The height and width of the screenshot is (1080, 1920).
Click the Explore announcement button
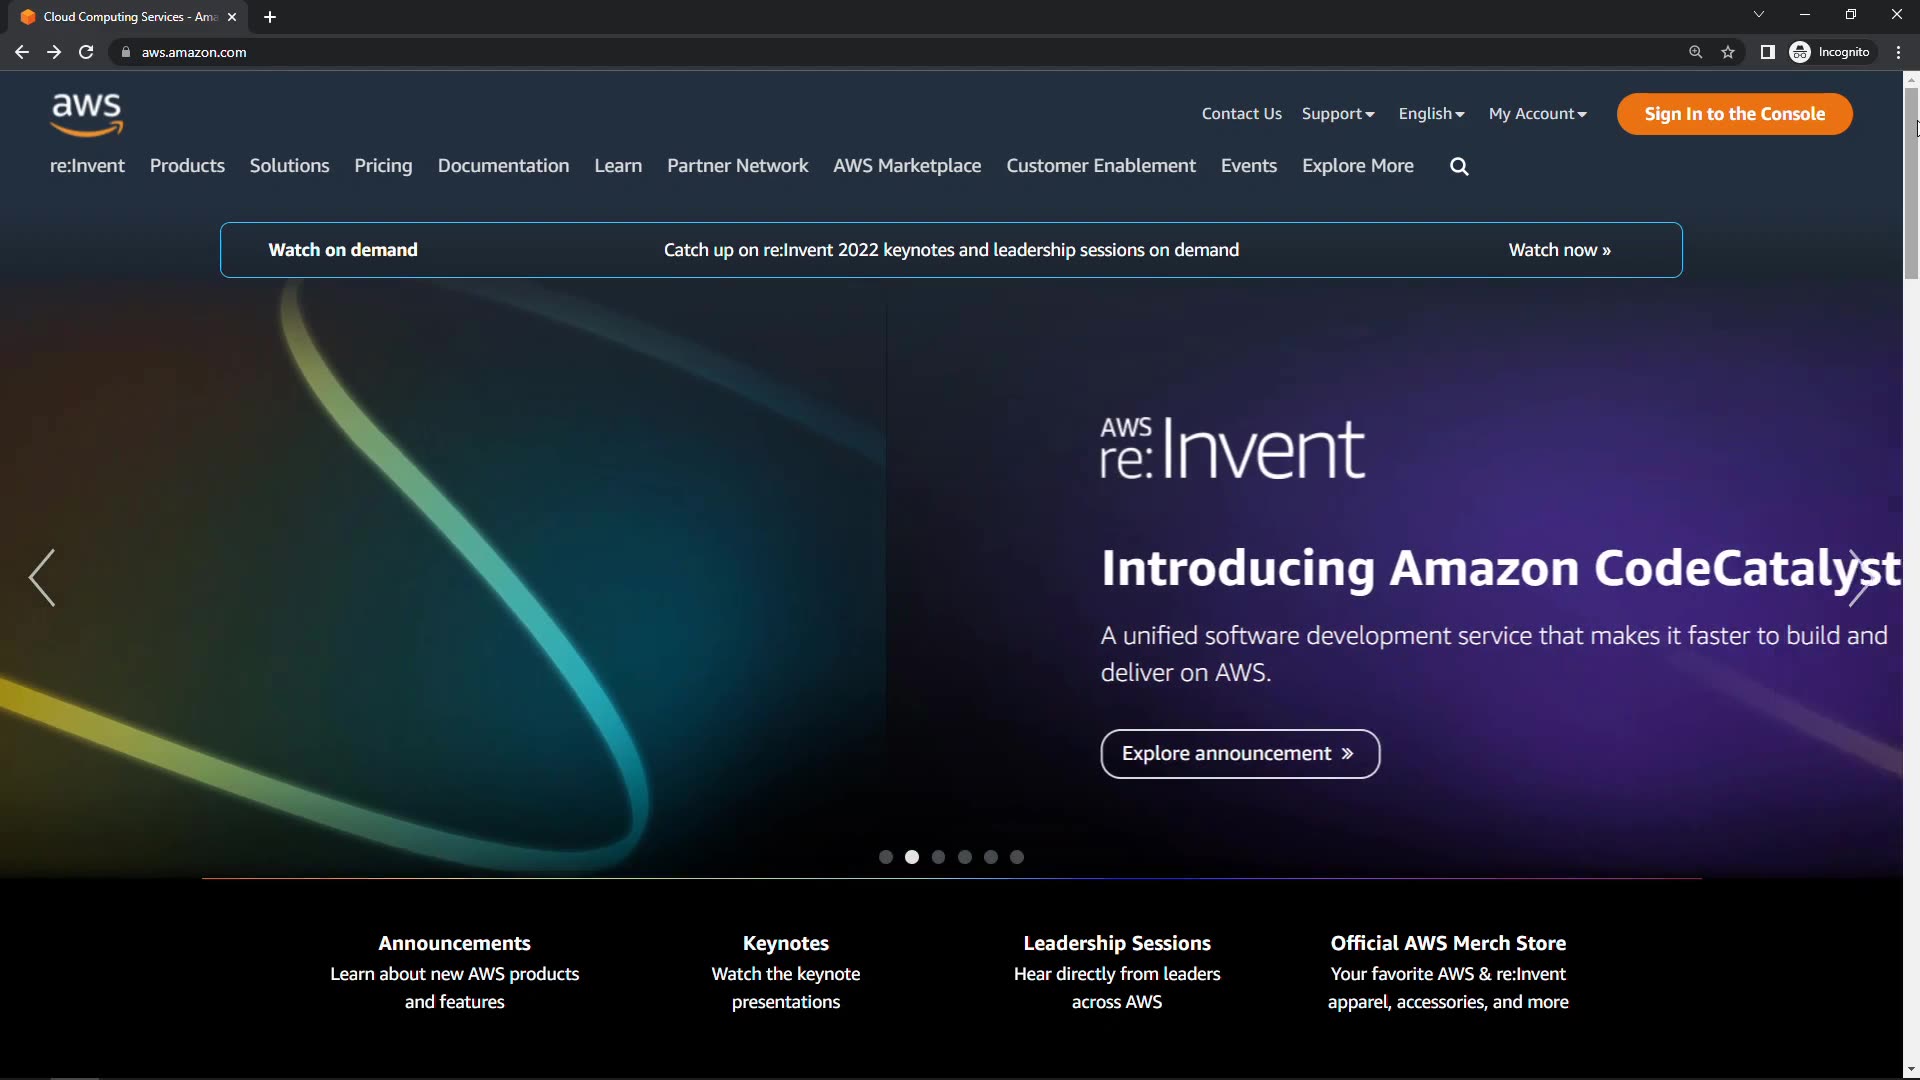1240,754
